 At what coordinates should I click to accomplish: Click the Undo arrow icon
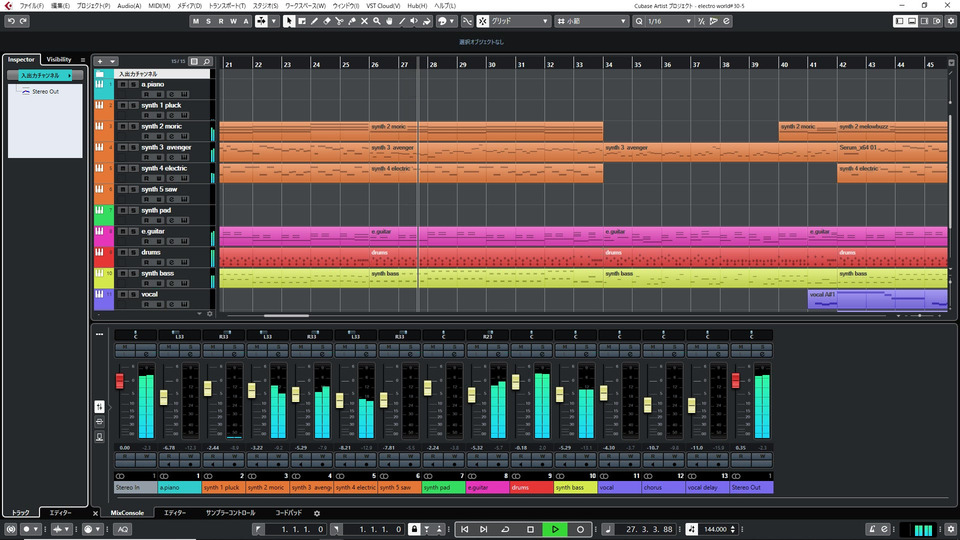pyautogui.click(x=10, y=21)
